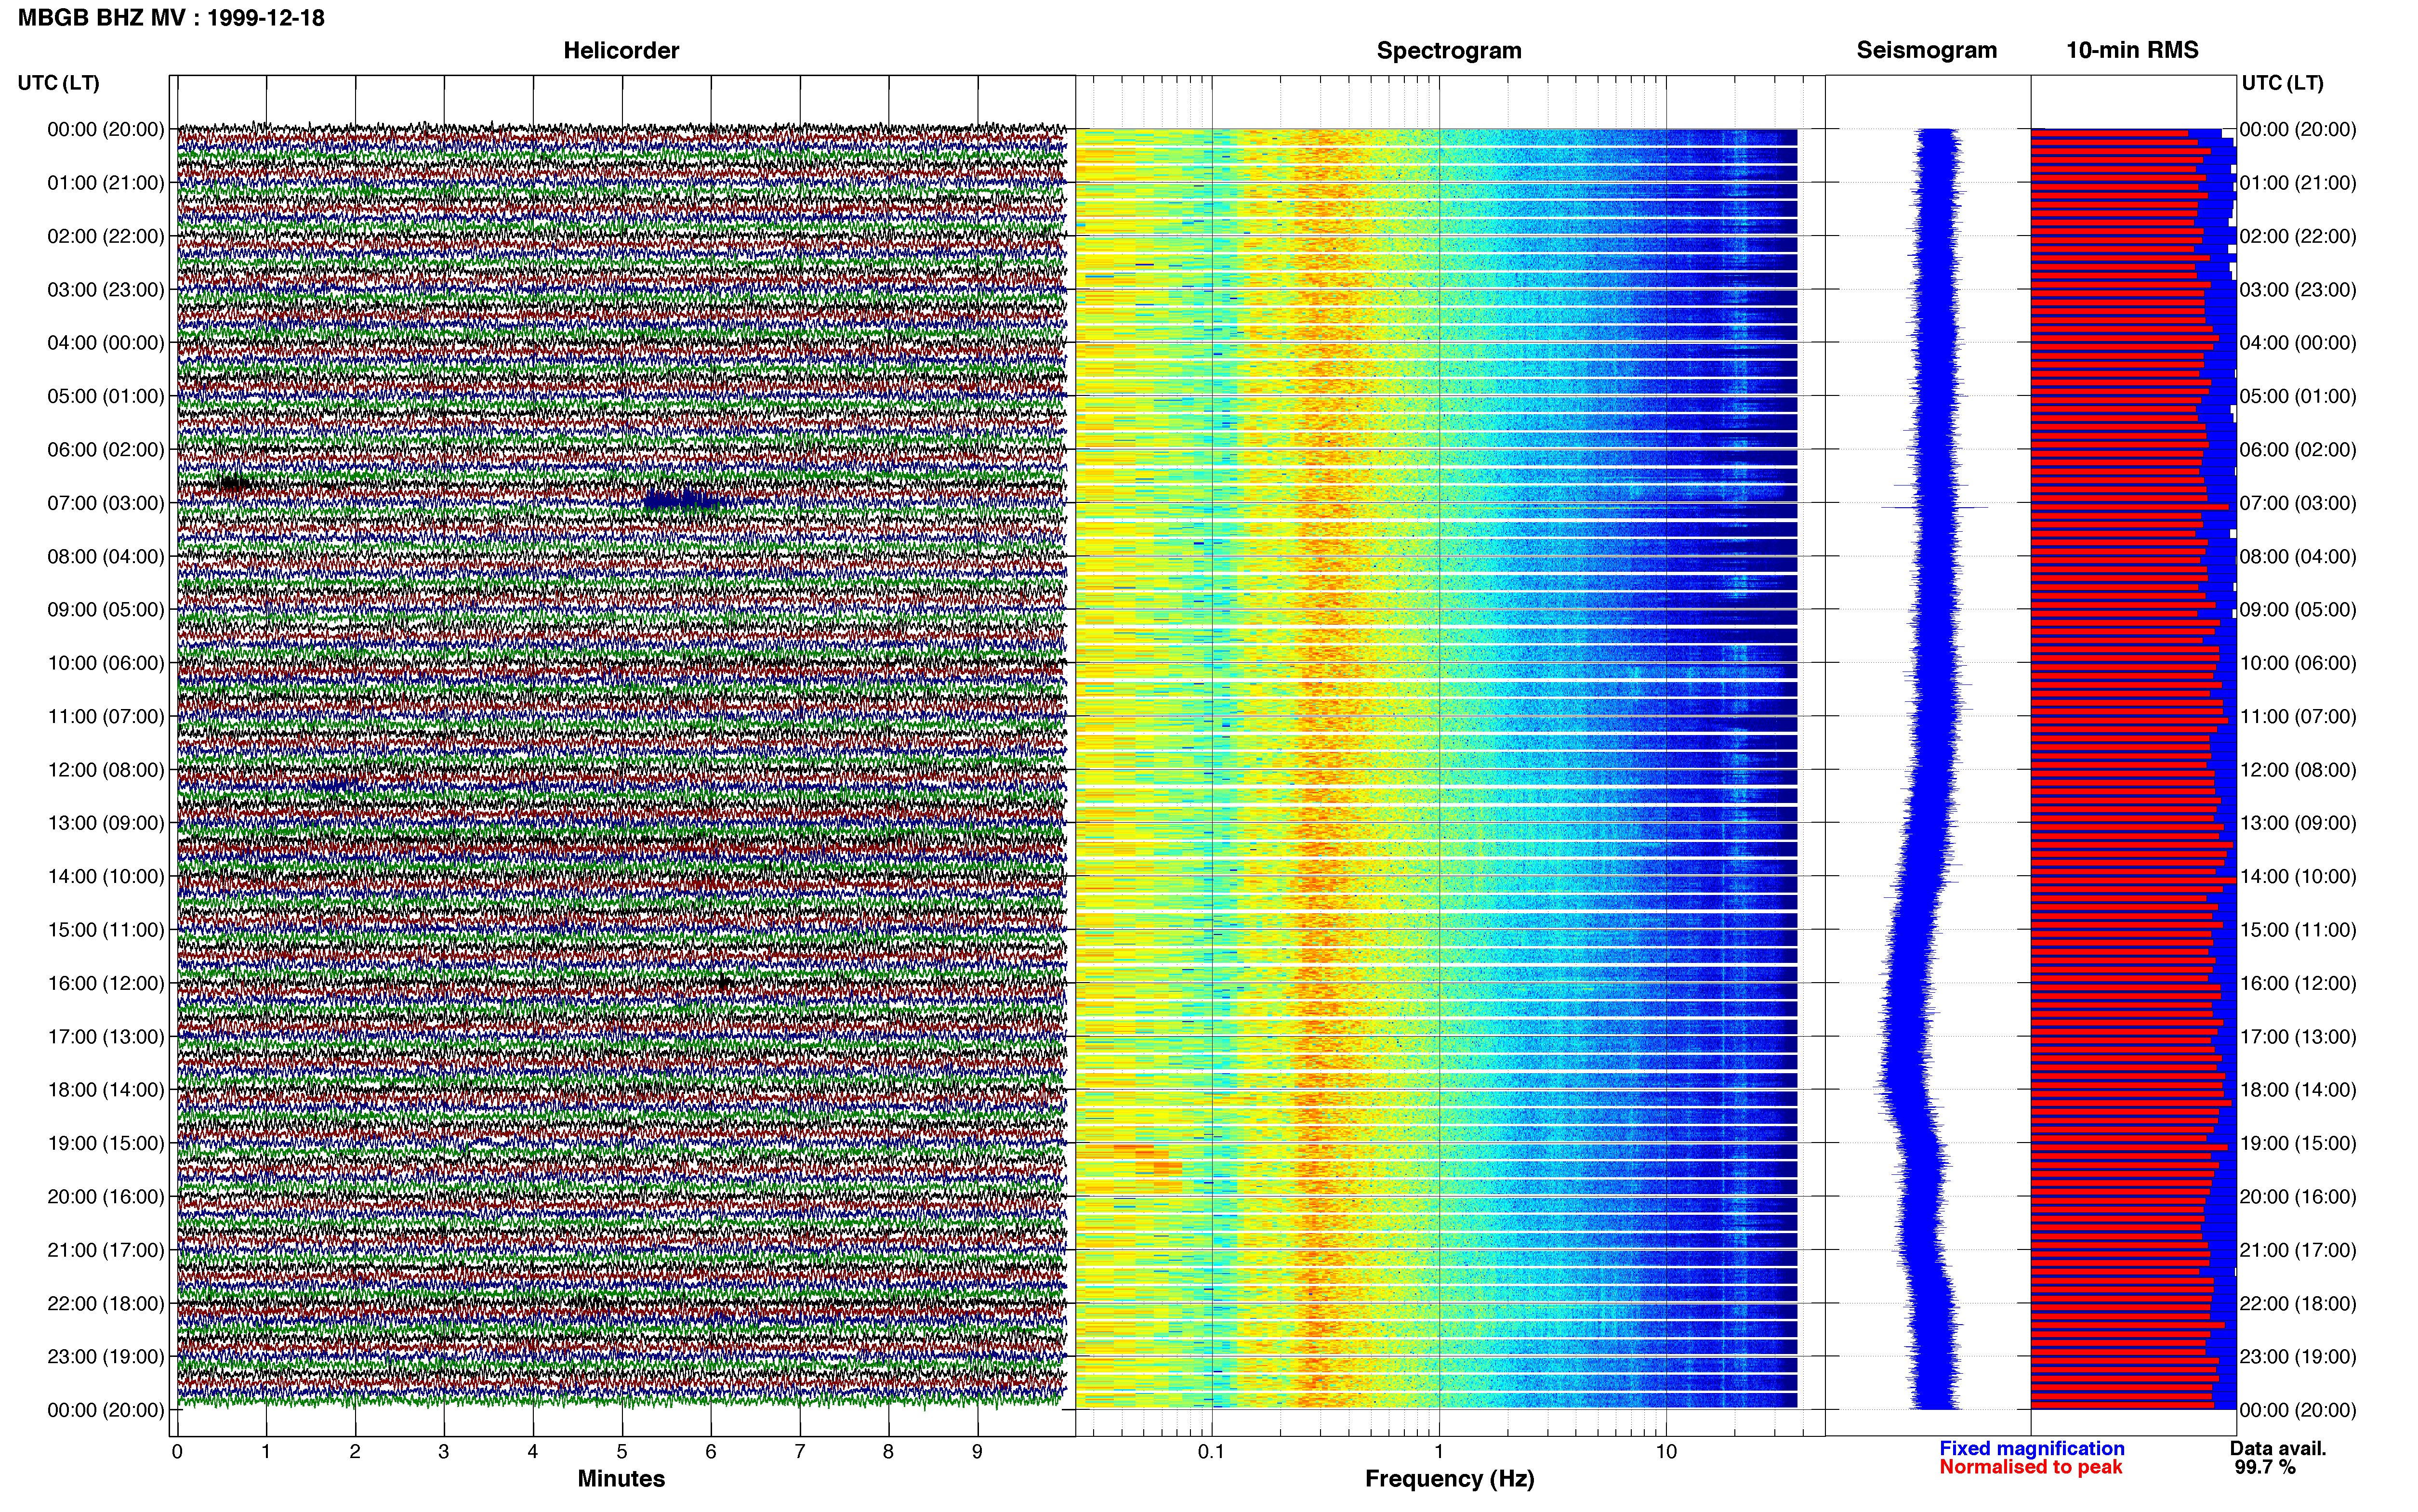Click the left '04:00 (00:00)' time label
This screenshot has height=1512, width=2418.
point(106,343)
